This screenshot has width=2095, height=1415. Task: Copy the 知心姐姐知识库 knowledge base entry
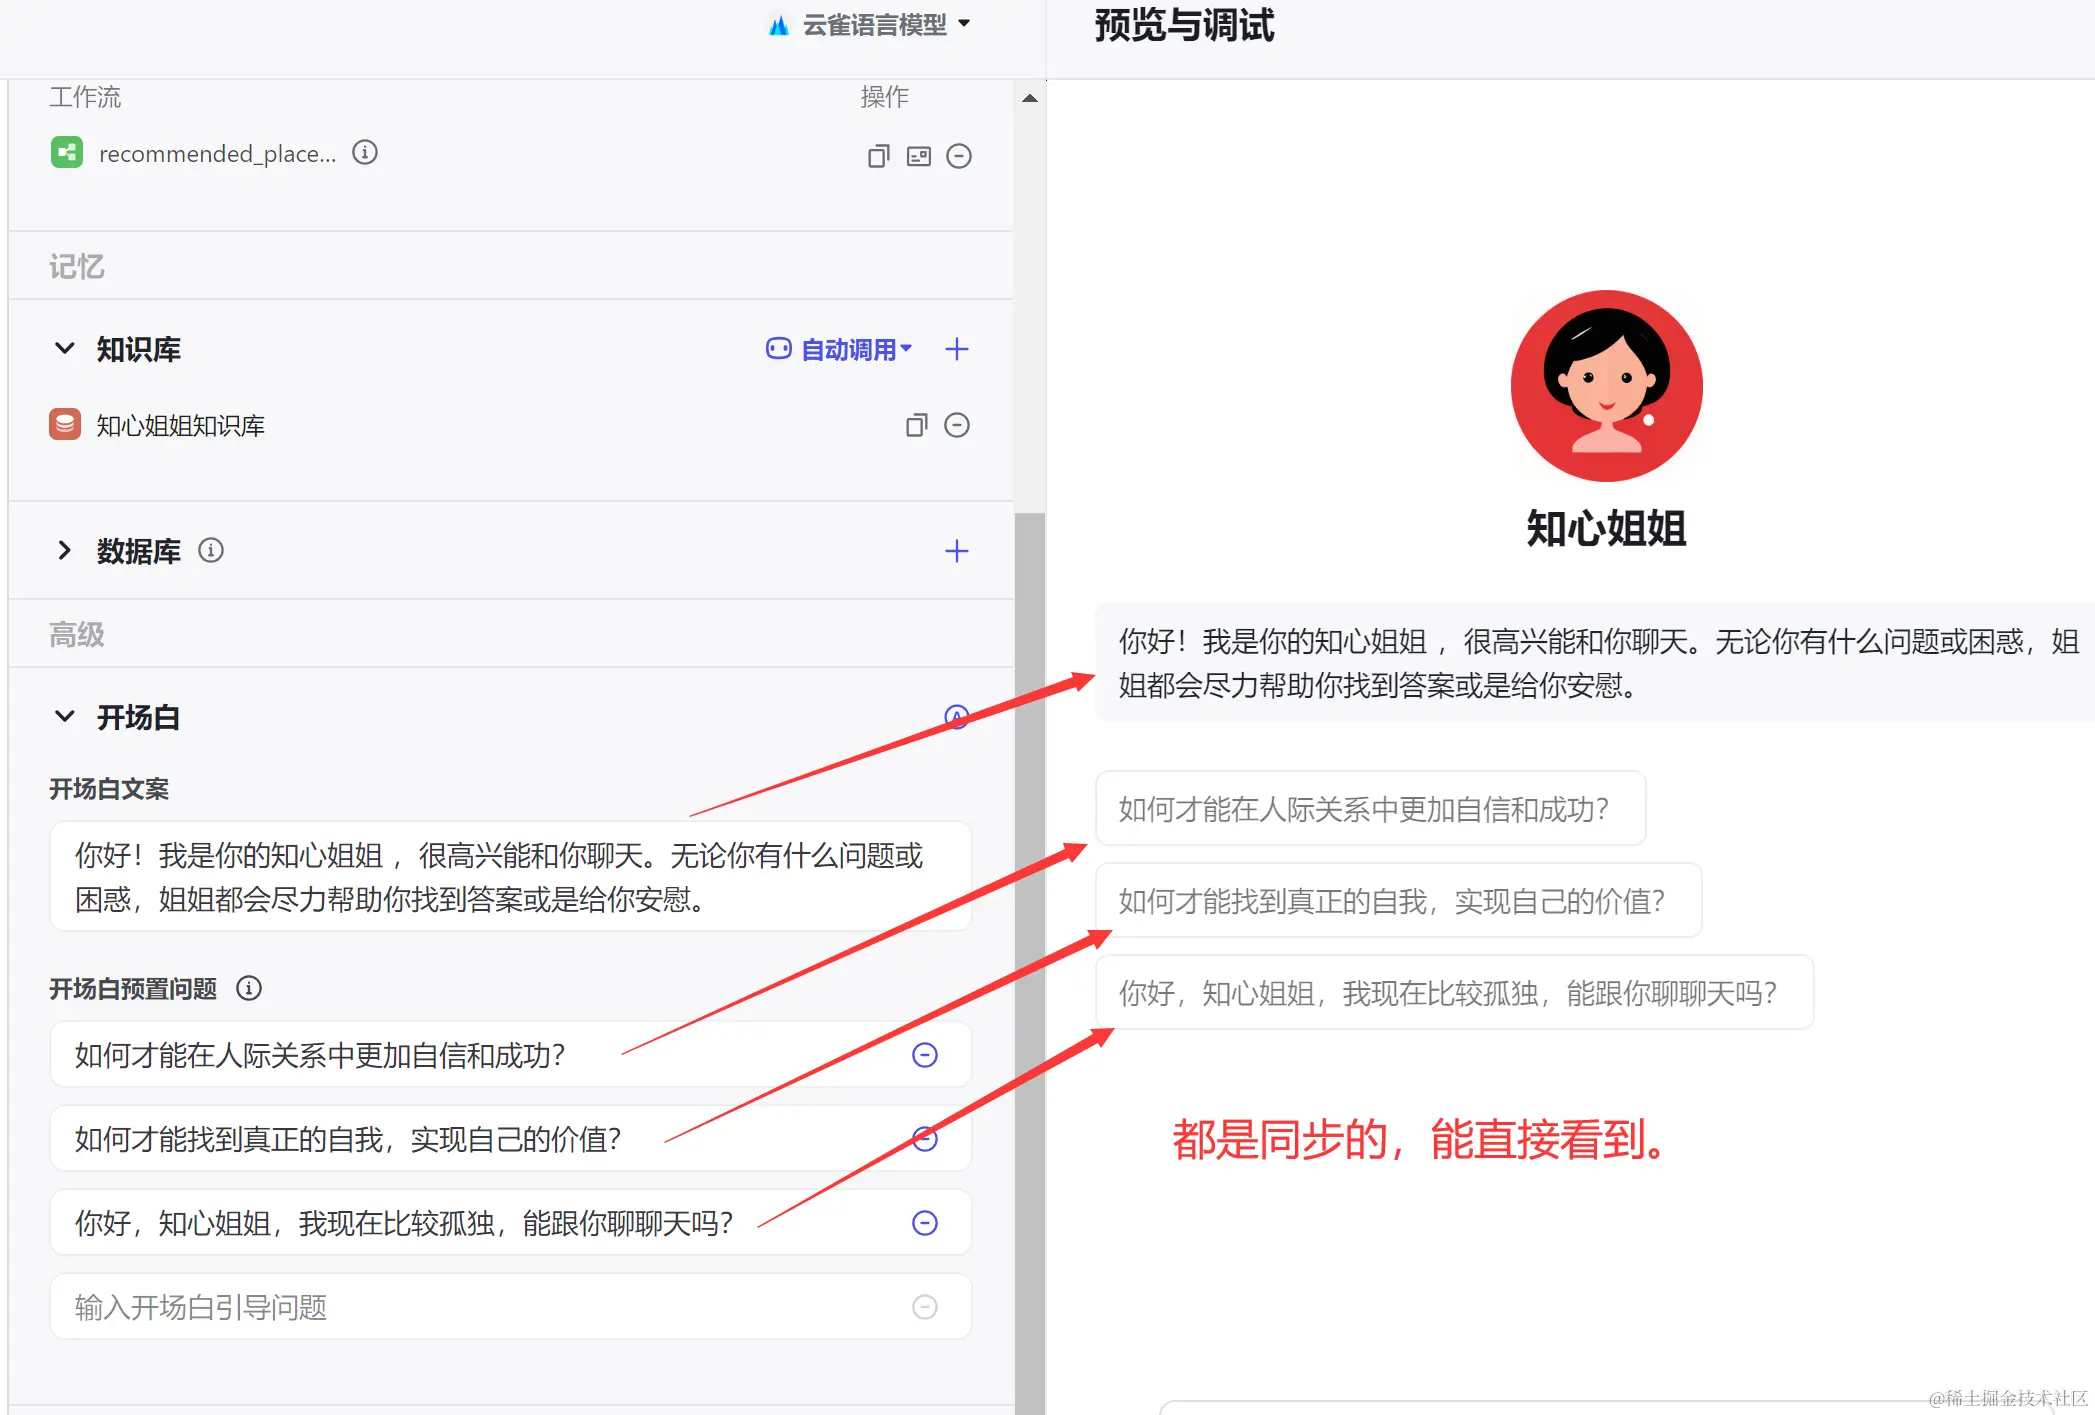coord(916,425)
